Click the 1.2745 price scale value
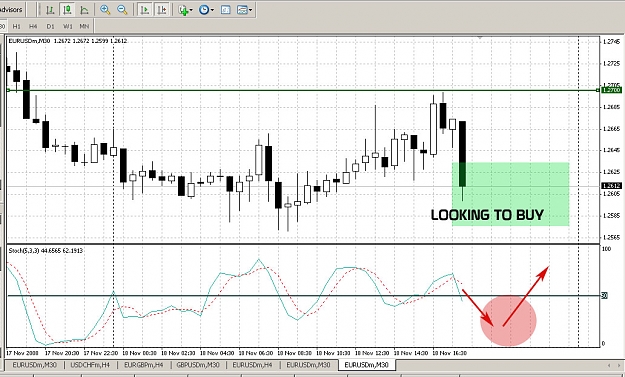 pos(611,41)
